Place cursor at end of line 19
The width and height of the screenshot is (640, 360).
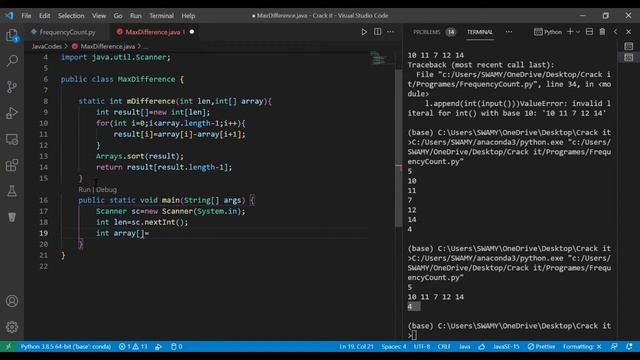(149, 233)
